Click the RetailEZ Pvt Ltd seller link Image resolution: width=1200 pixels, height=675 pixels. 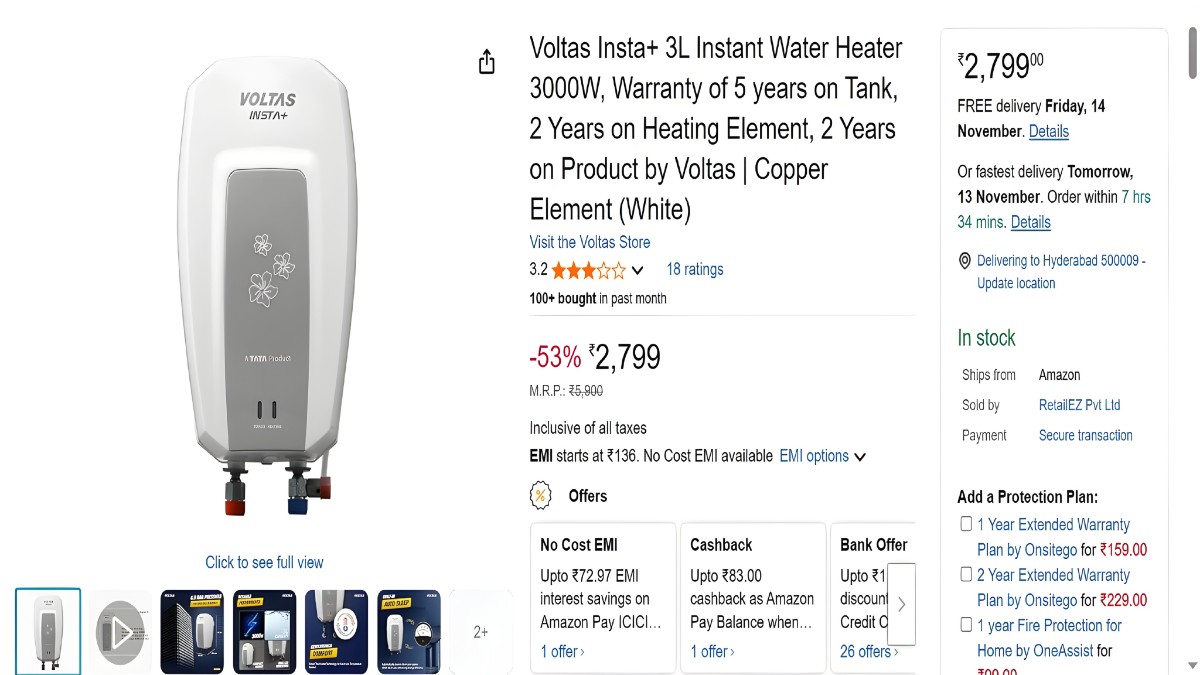point(1079,405)
